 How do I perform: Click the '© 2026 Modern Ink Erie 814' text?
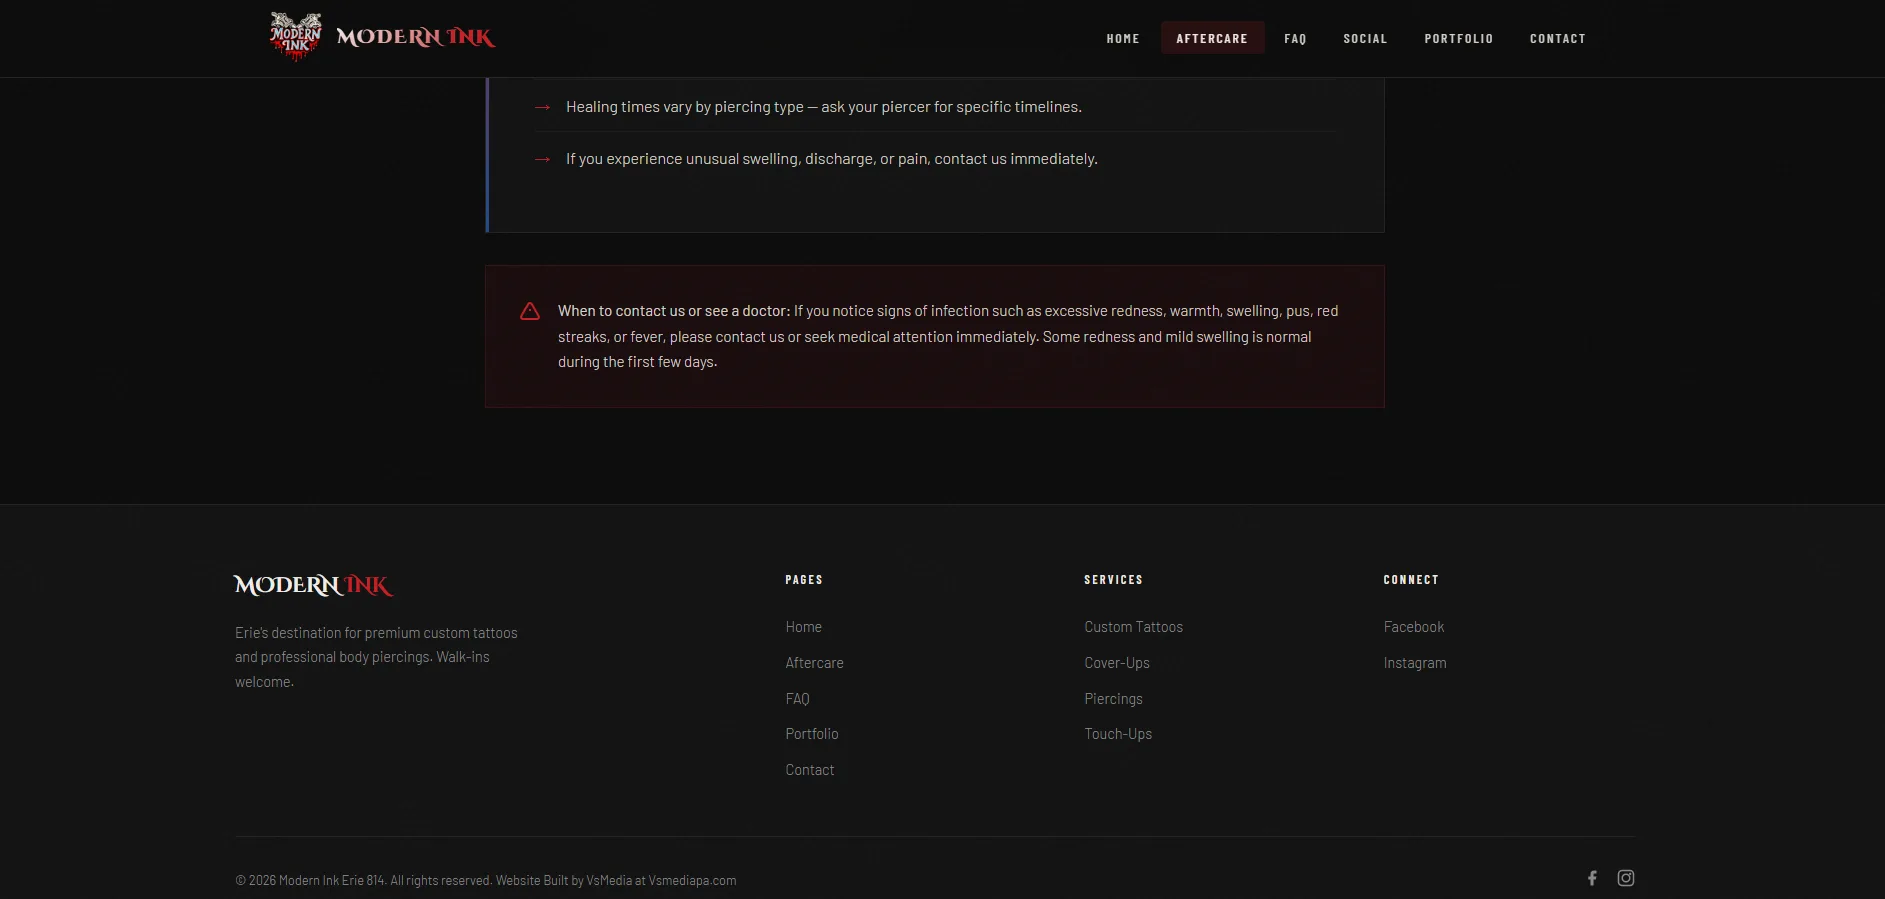310,881
